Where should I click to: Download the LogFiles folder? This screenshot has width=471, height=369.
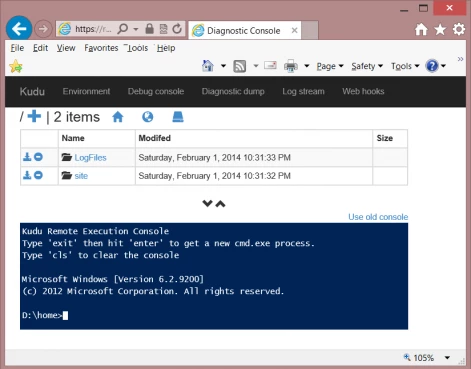[27, 157]
